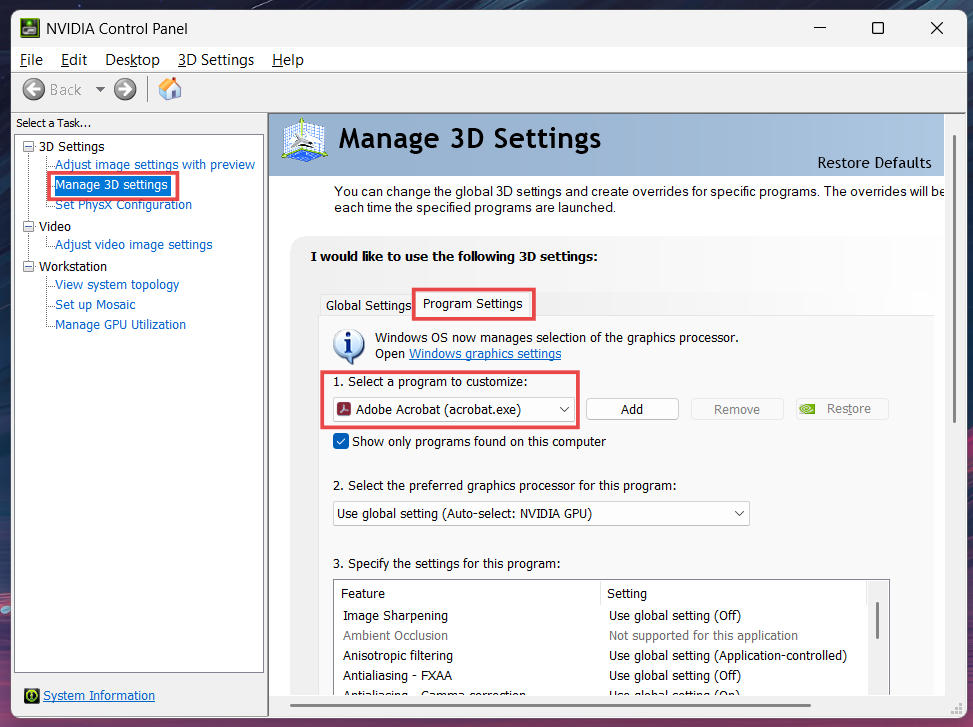Switch to the Global Settings tab
Viewport: 973px width, 727px height.
(367, 305)
